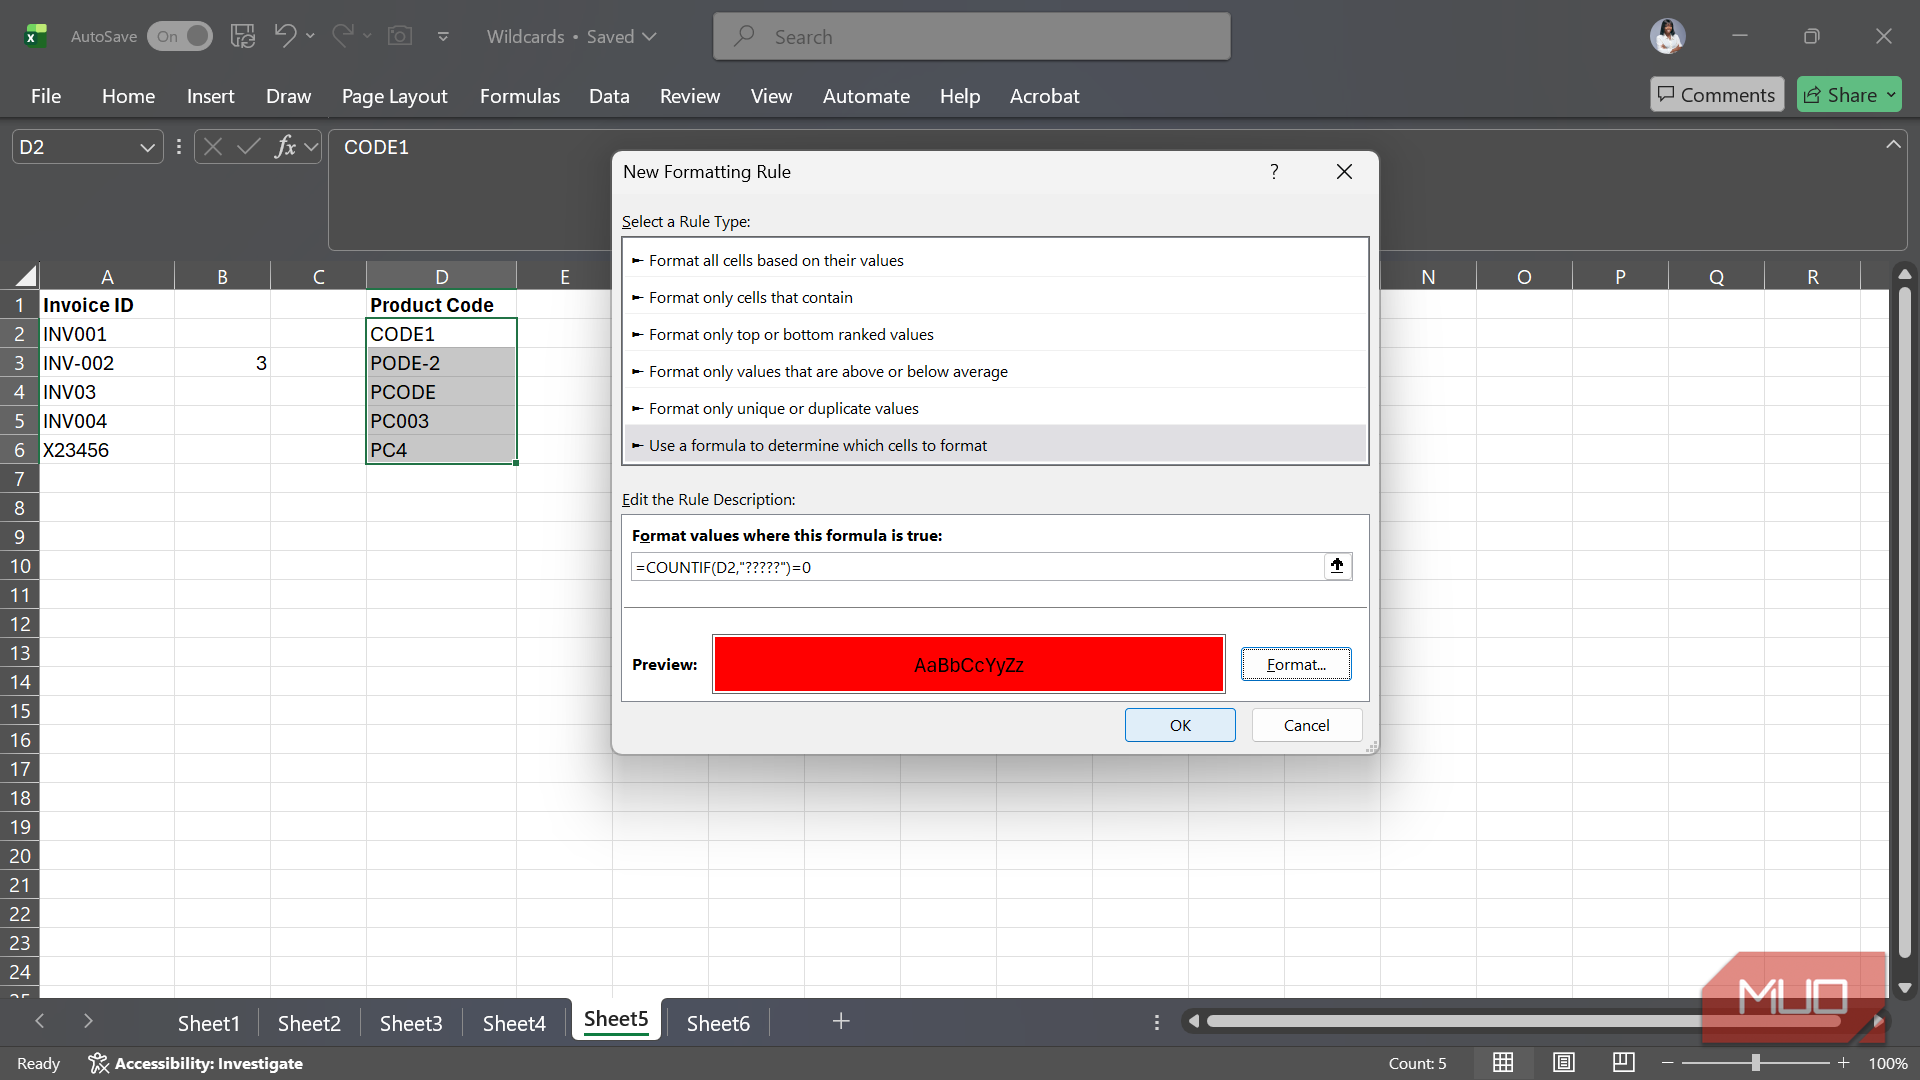Switch to Sheet3 tab
Image resolution: width=1920 pixels, height=1080 pixels.
coord(411,1023)
